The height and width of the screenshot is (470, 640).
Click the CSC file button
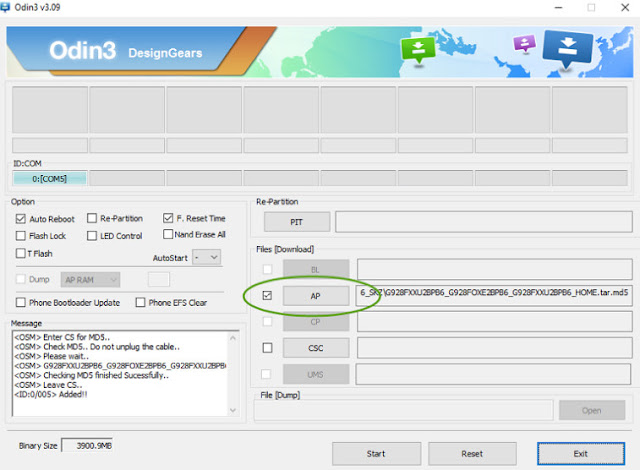point(316,348)
